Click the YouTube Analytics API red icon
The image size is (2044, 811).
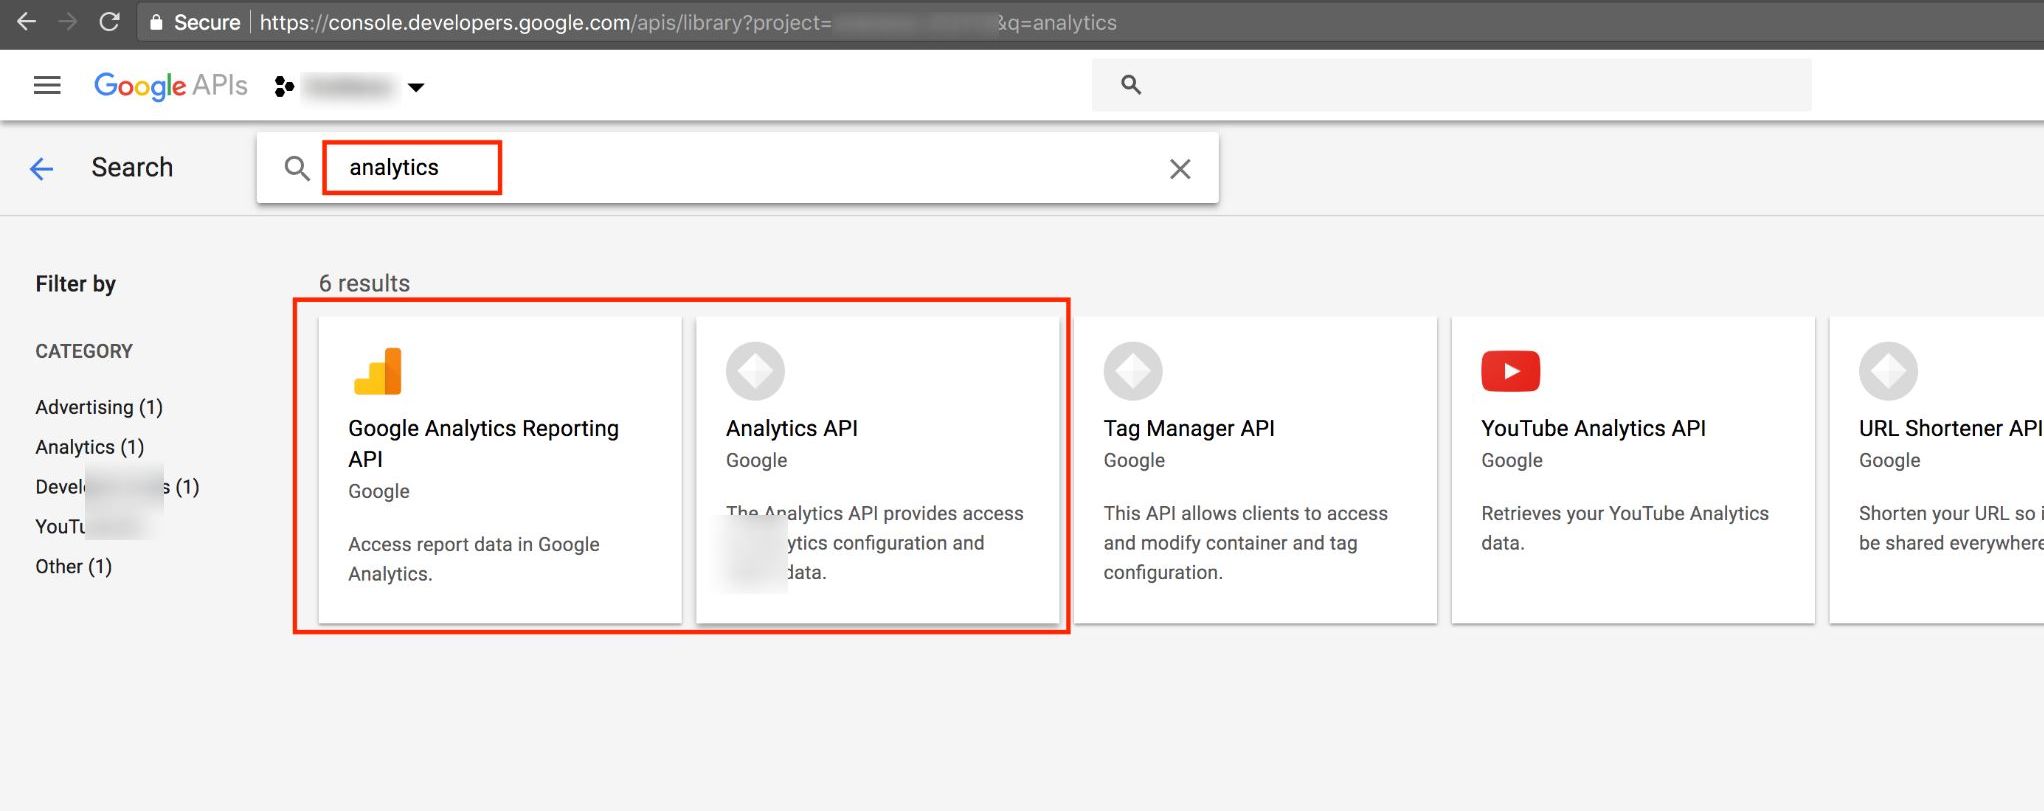tap(1510, 371)
